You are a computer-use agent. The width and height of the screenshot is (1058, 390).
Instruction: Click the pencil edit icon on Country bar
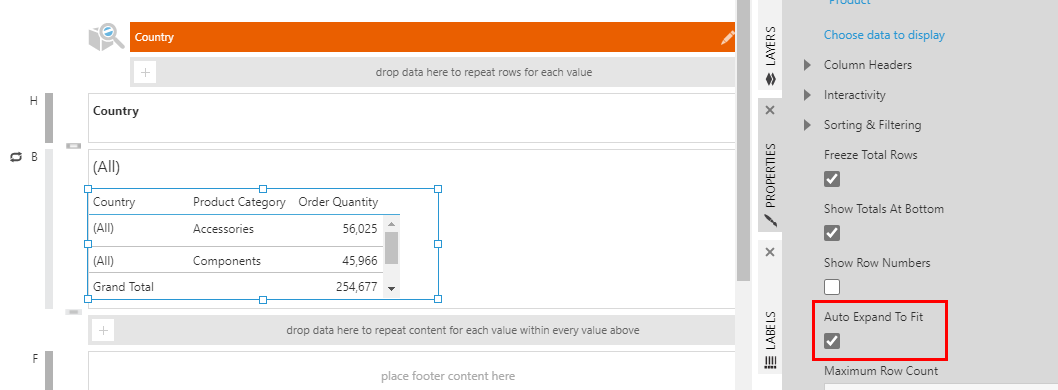coord(727,37)
